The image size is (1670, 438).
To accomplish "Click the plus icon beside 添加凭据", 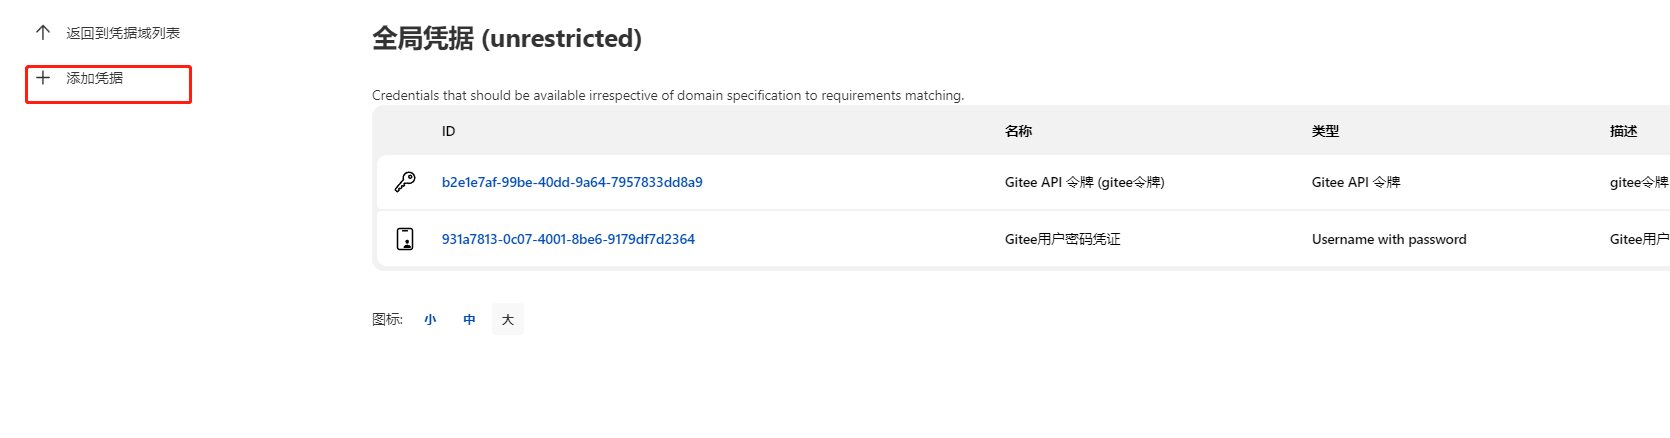I will tap(43, 77).
